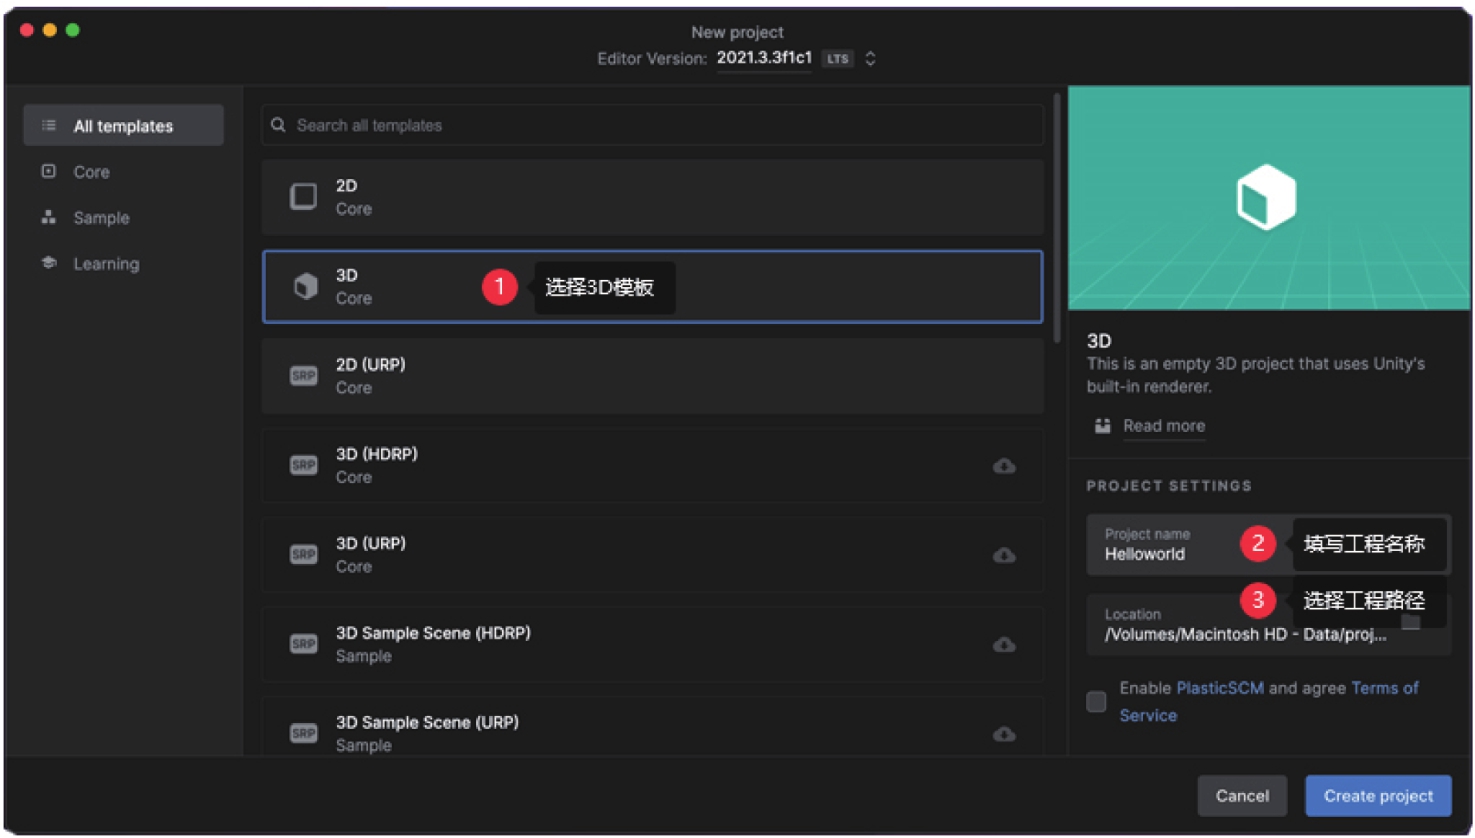Click the 2D template square icon
This screenshot has width=1475, height=838.
click(x=303, y=196)
